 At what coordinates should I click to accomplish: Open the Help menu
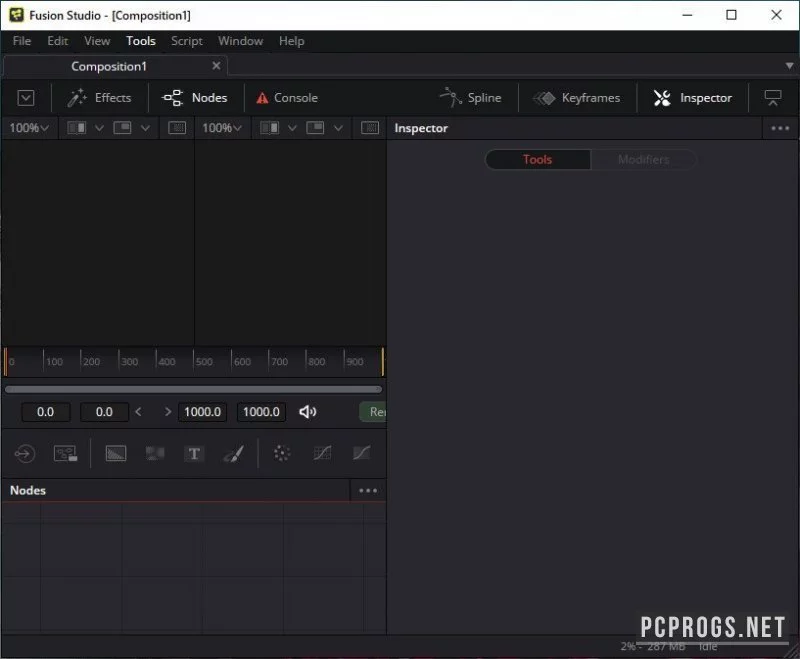coord(291,41)
